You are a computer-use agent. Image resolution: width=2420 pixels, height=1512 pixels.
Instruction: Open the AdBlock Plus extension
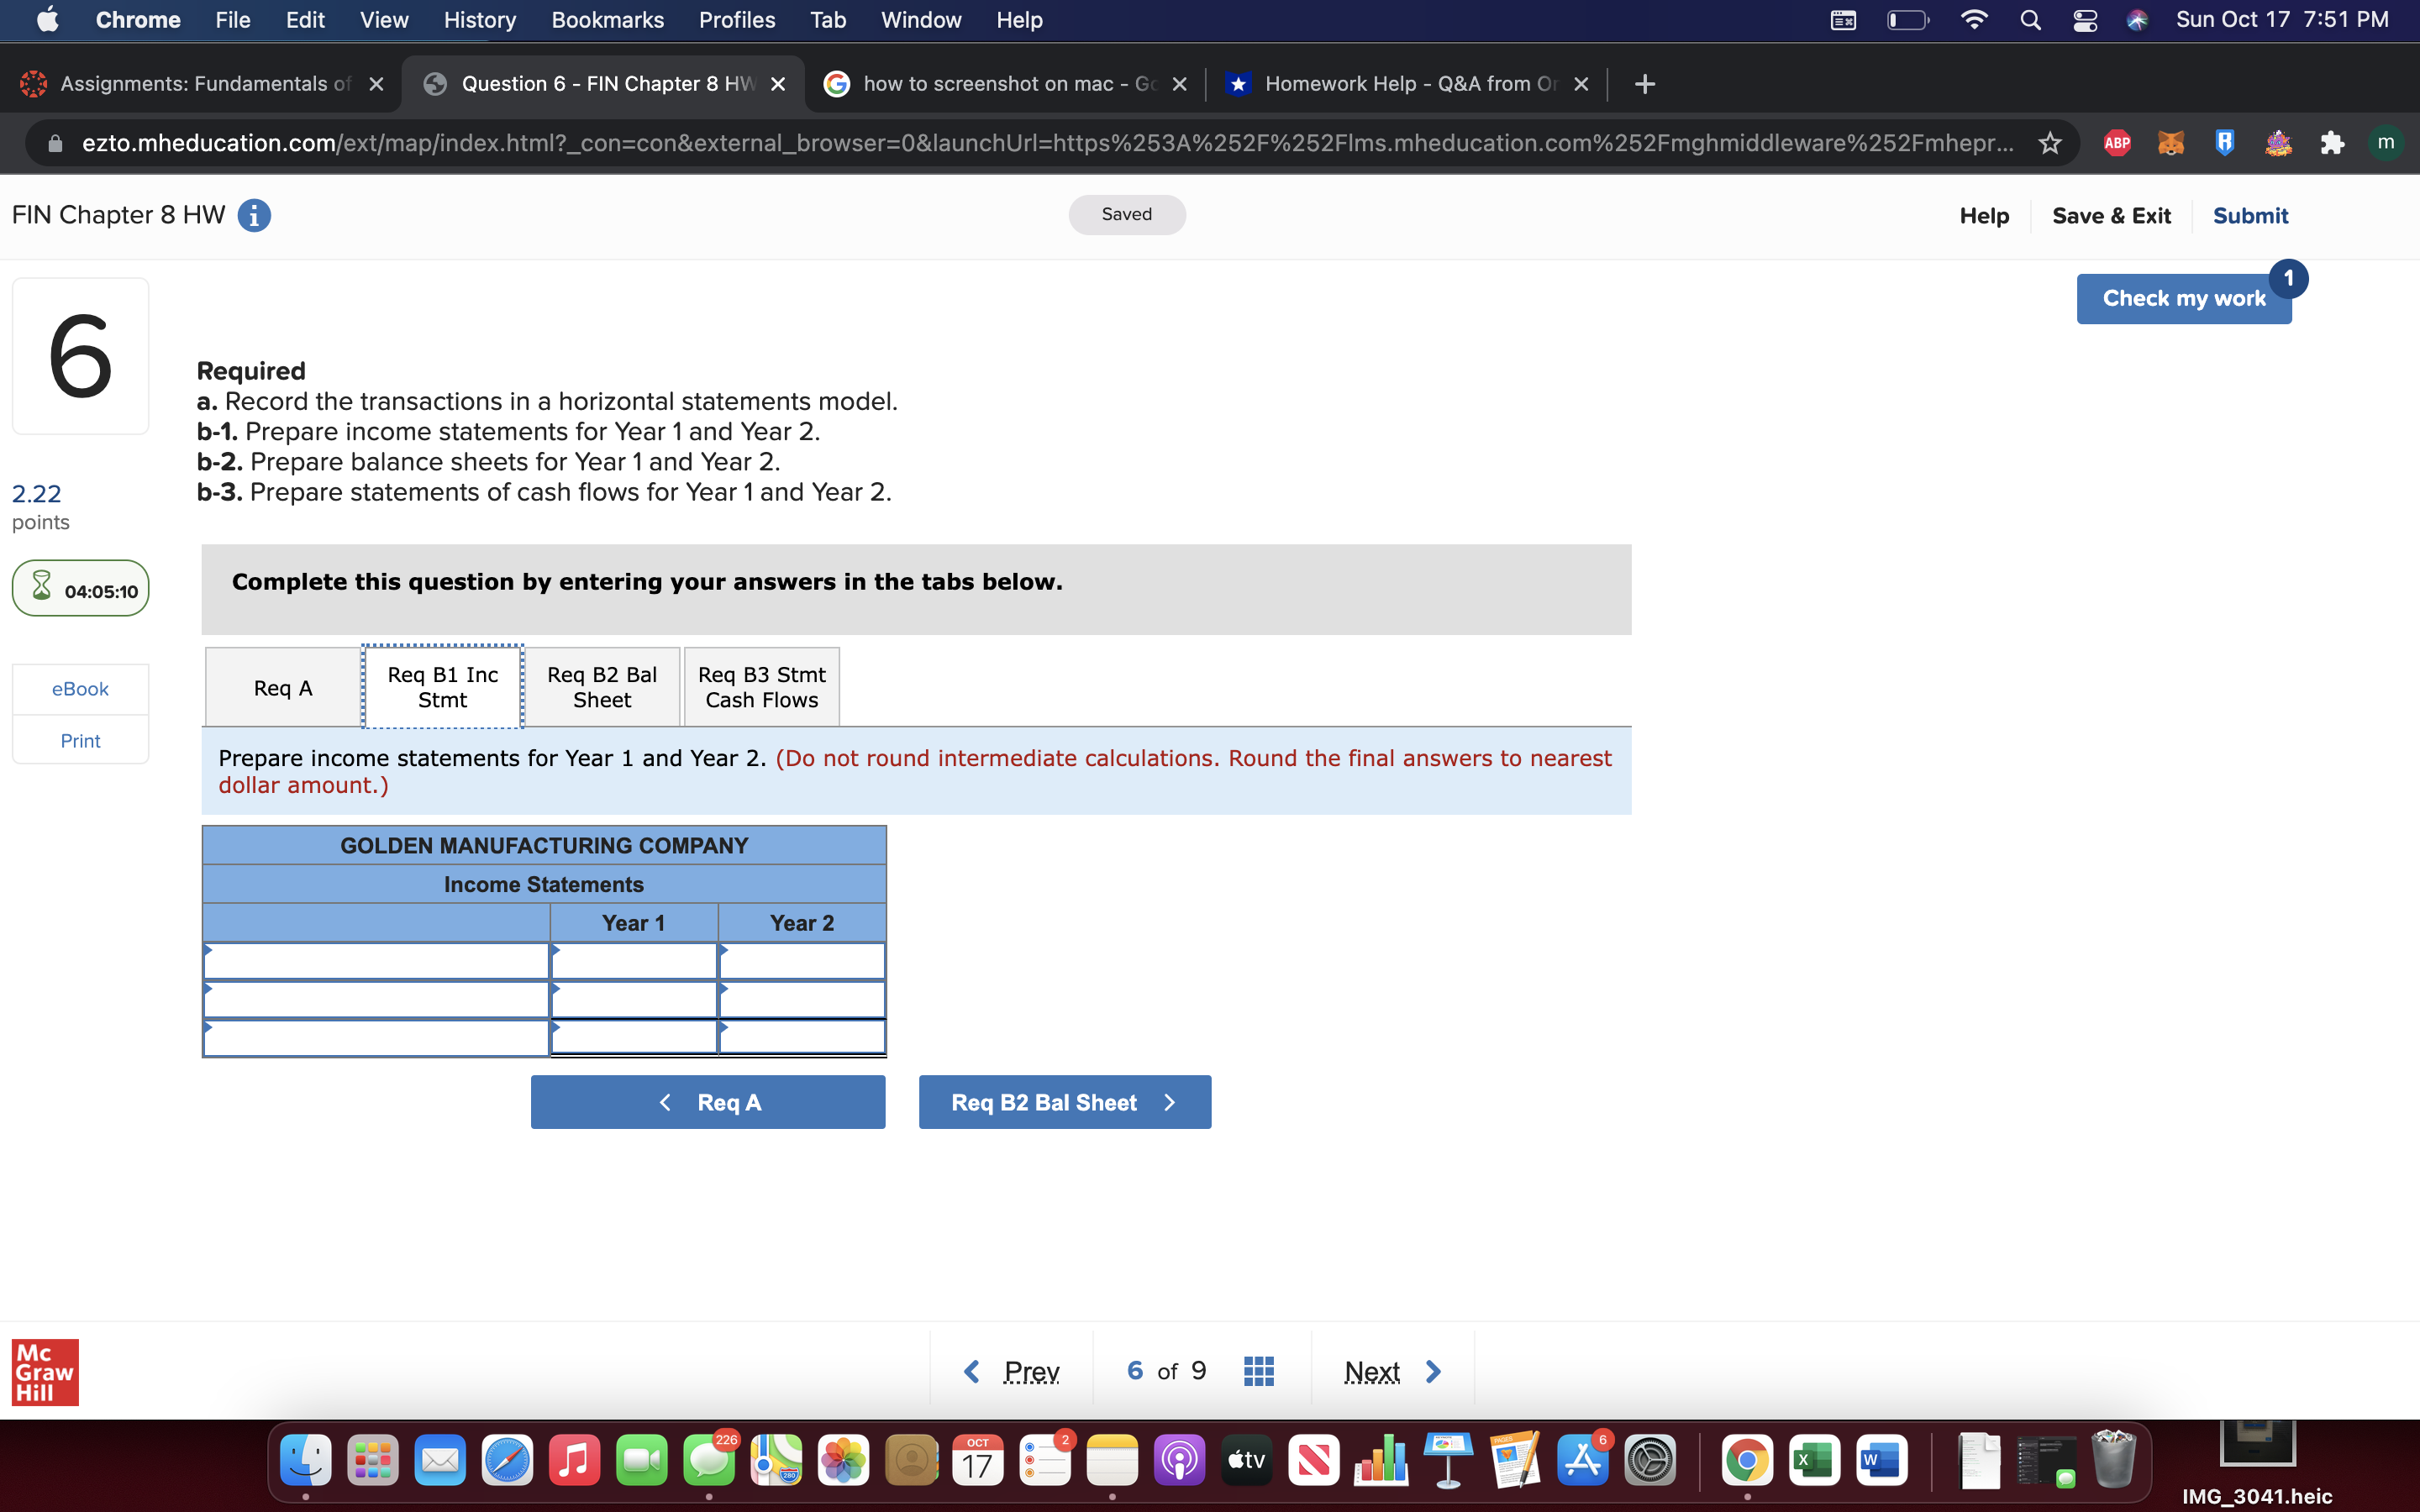tap(2118, 143)
